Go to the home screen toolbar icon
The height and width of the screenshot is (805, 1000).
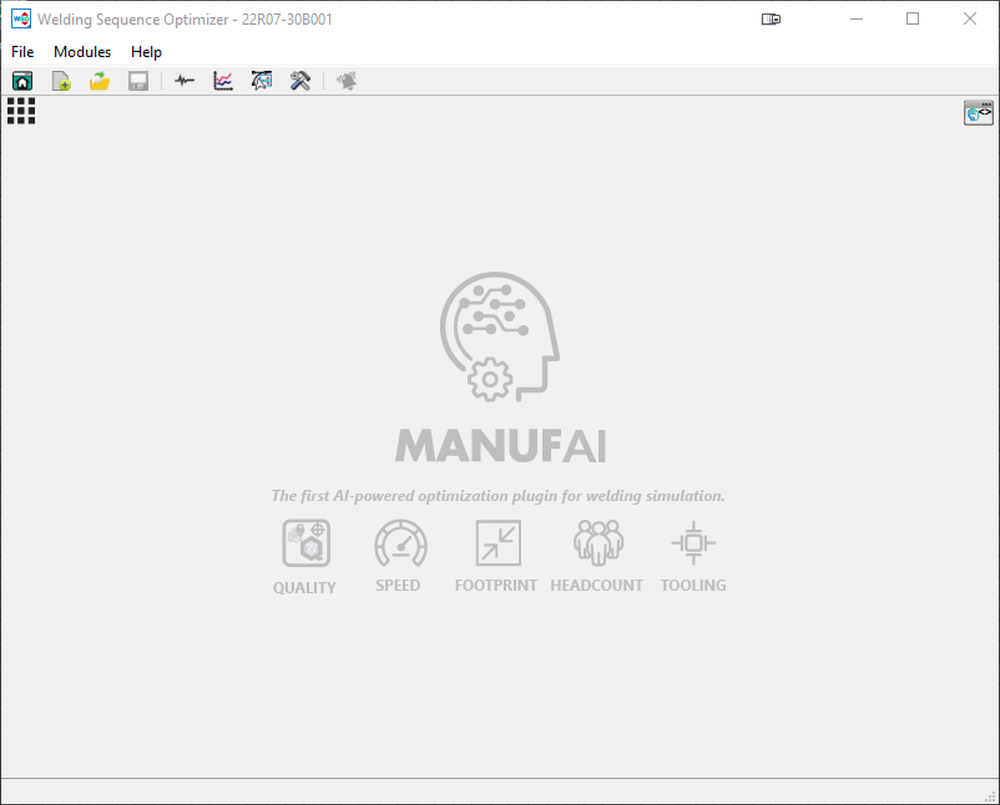point(22,81)
